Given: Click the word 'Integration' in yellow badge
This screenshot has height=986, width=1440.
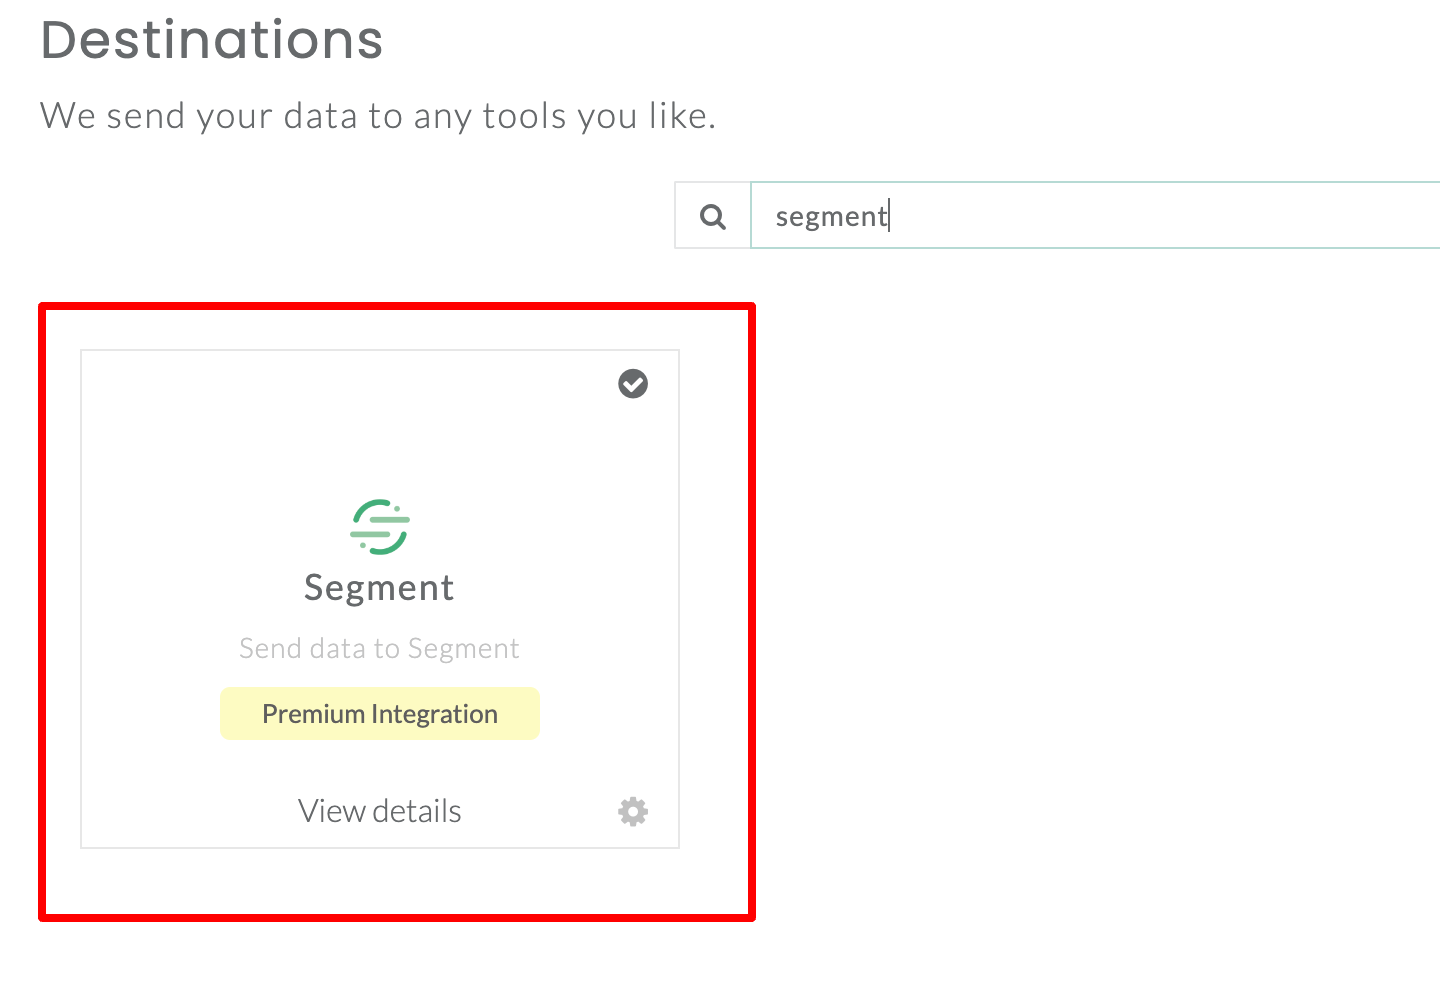Looking at the screenshot, I should [435, 714].
